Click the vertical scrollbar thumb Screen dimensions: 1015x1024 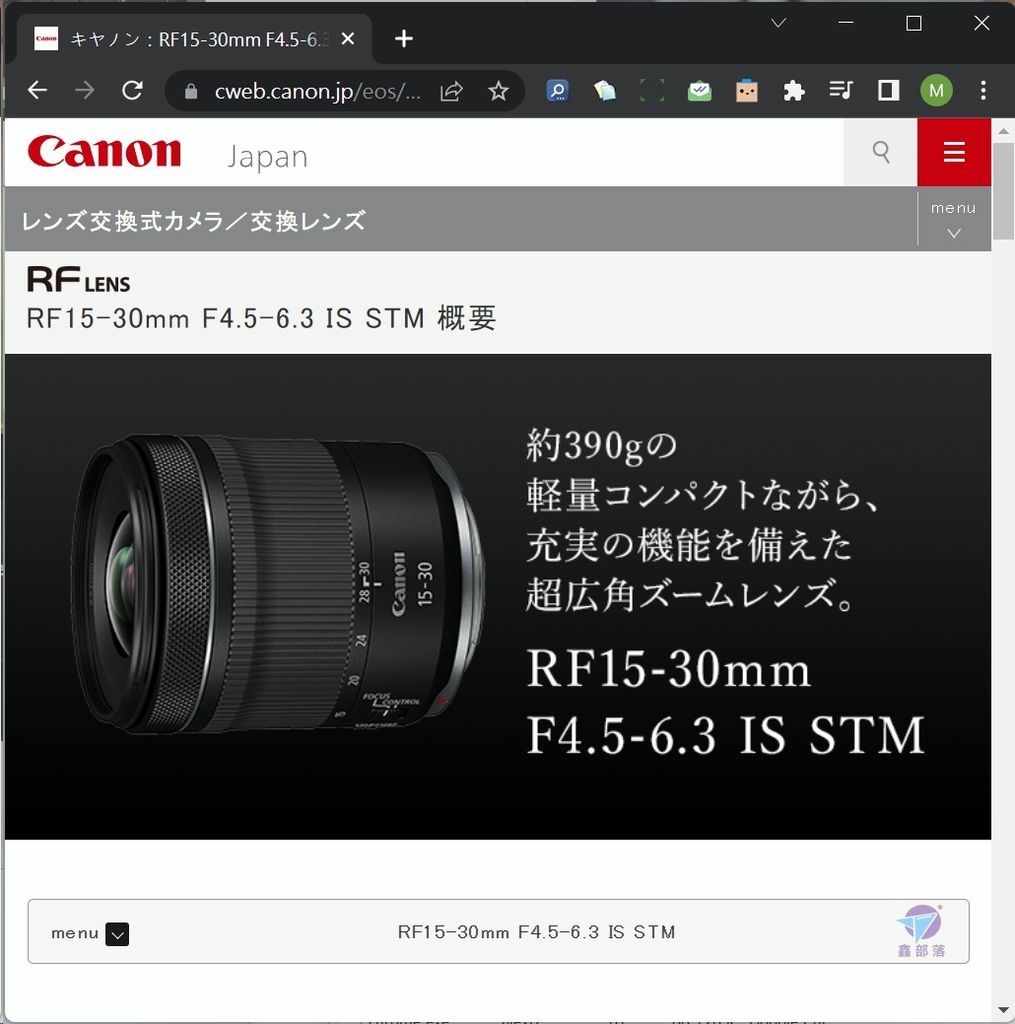tap(1003, 191)
